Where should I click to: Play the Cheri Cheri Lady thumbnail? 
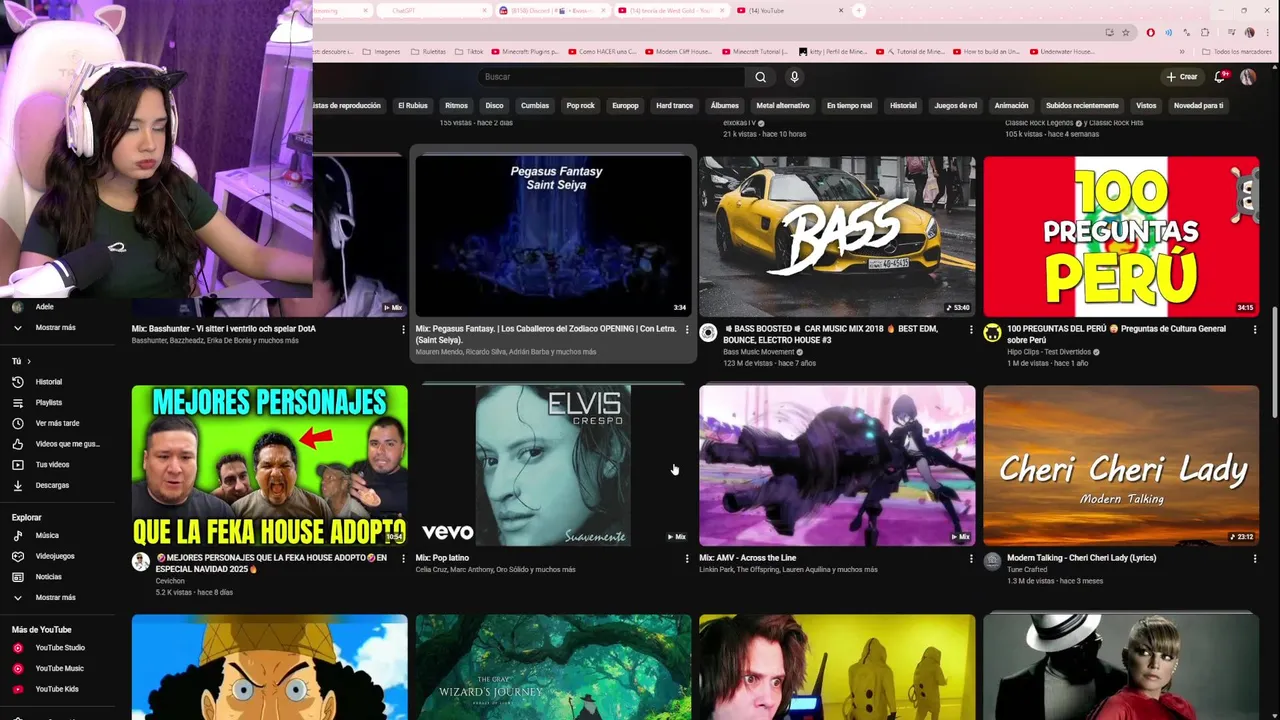click(x=1121, y=465)
